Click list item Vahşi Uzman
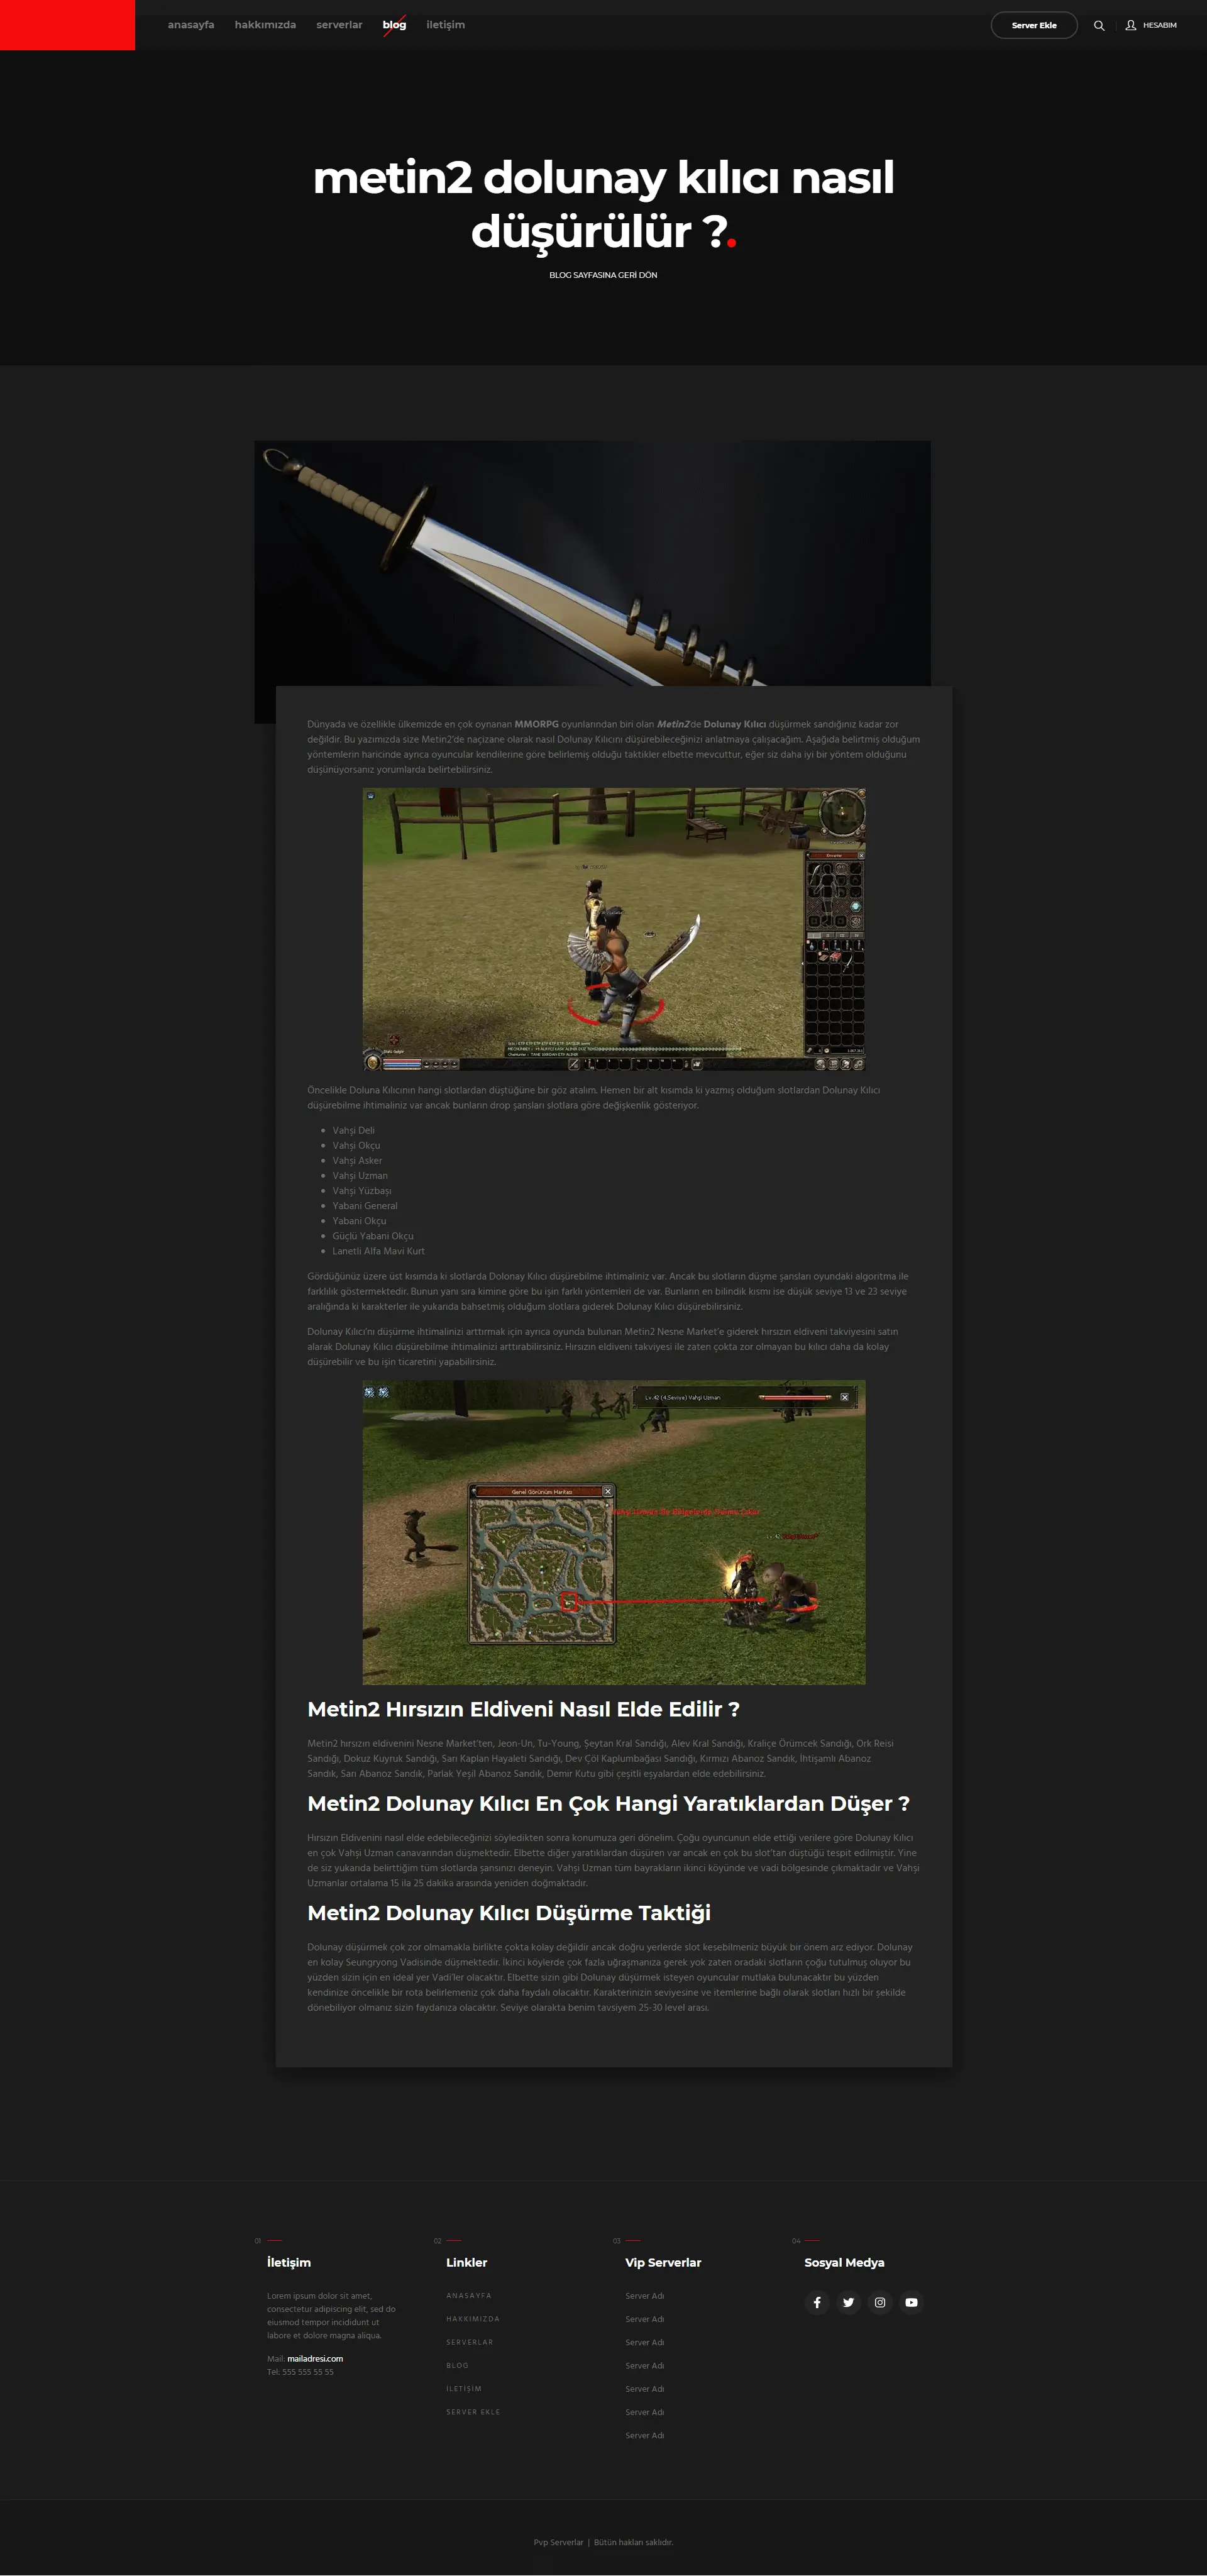This screenshot has height=2576, width=1207. 360,1175
